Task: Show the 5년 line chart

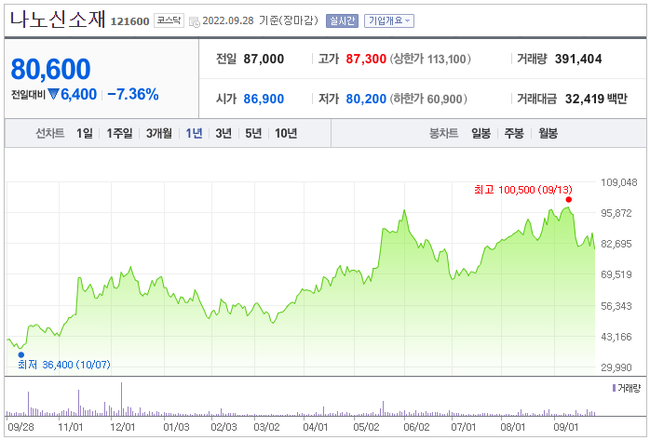Action: 253,133
